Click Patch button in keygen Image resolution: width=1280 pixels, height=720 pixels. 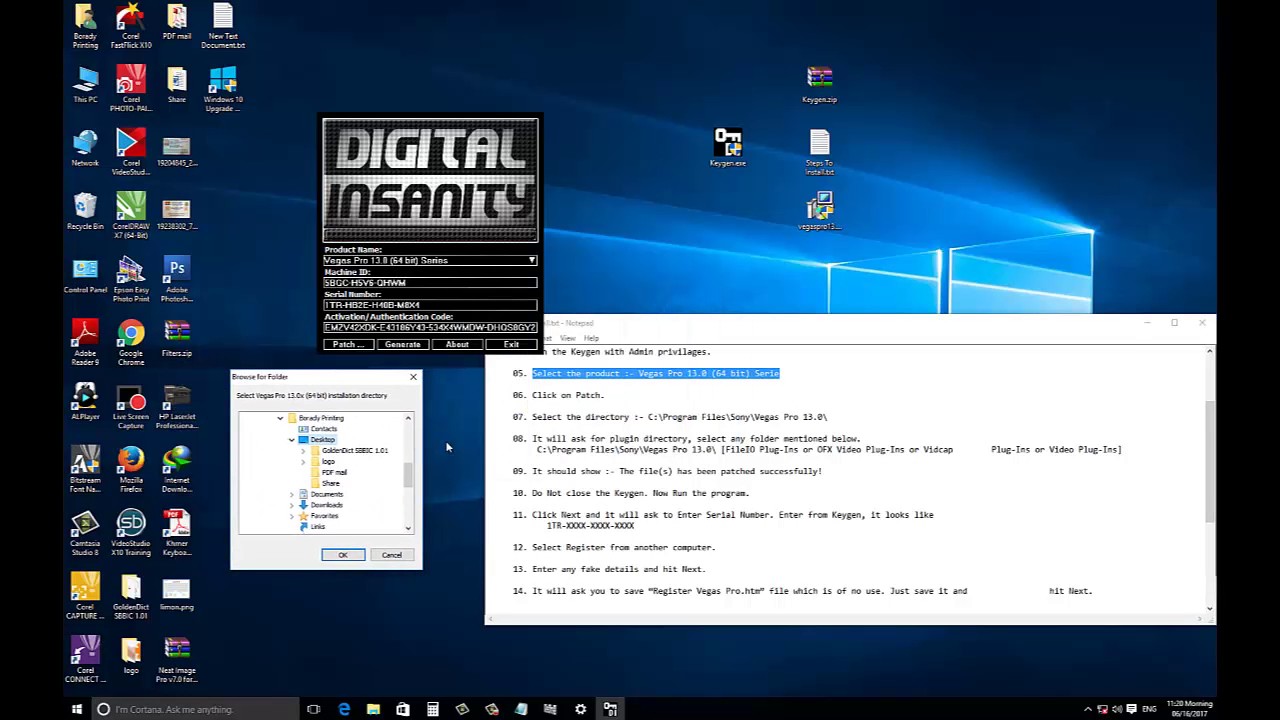[348, 344]
